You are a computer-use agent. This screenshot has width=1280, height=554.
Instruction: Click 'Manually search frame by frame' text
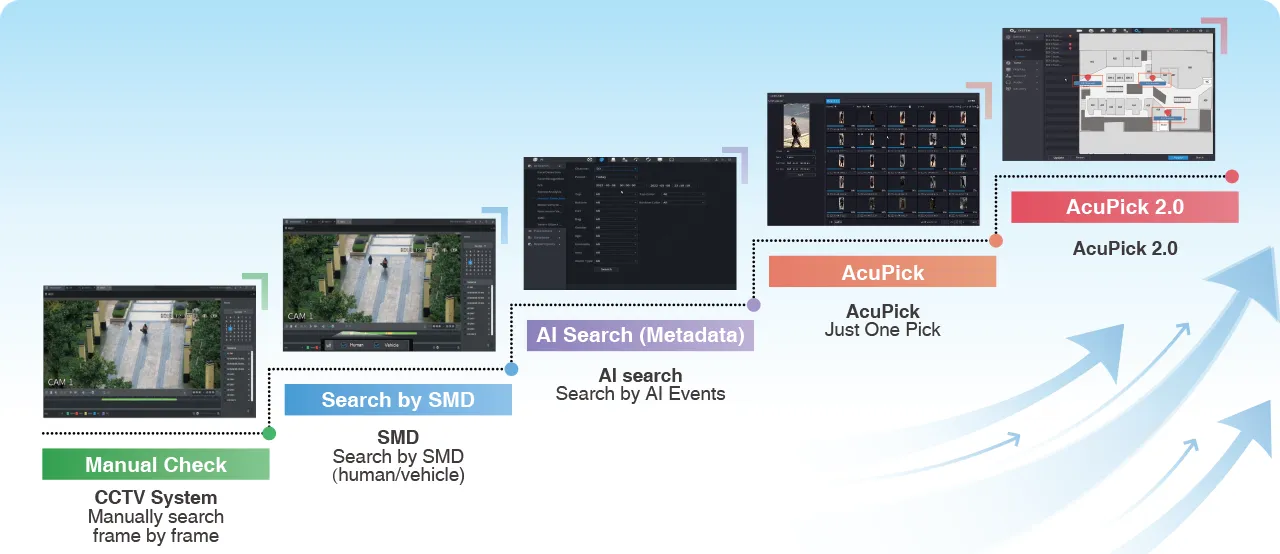tap(156, 526)
